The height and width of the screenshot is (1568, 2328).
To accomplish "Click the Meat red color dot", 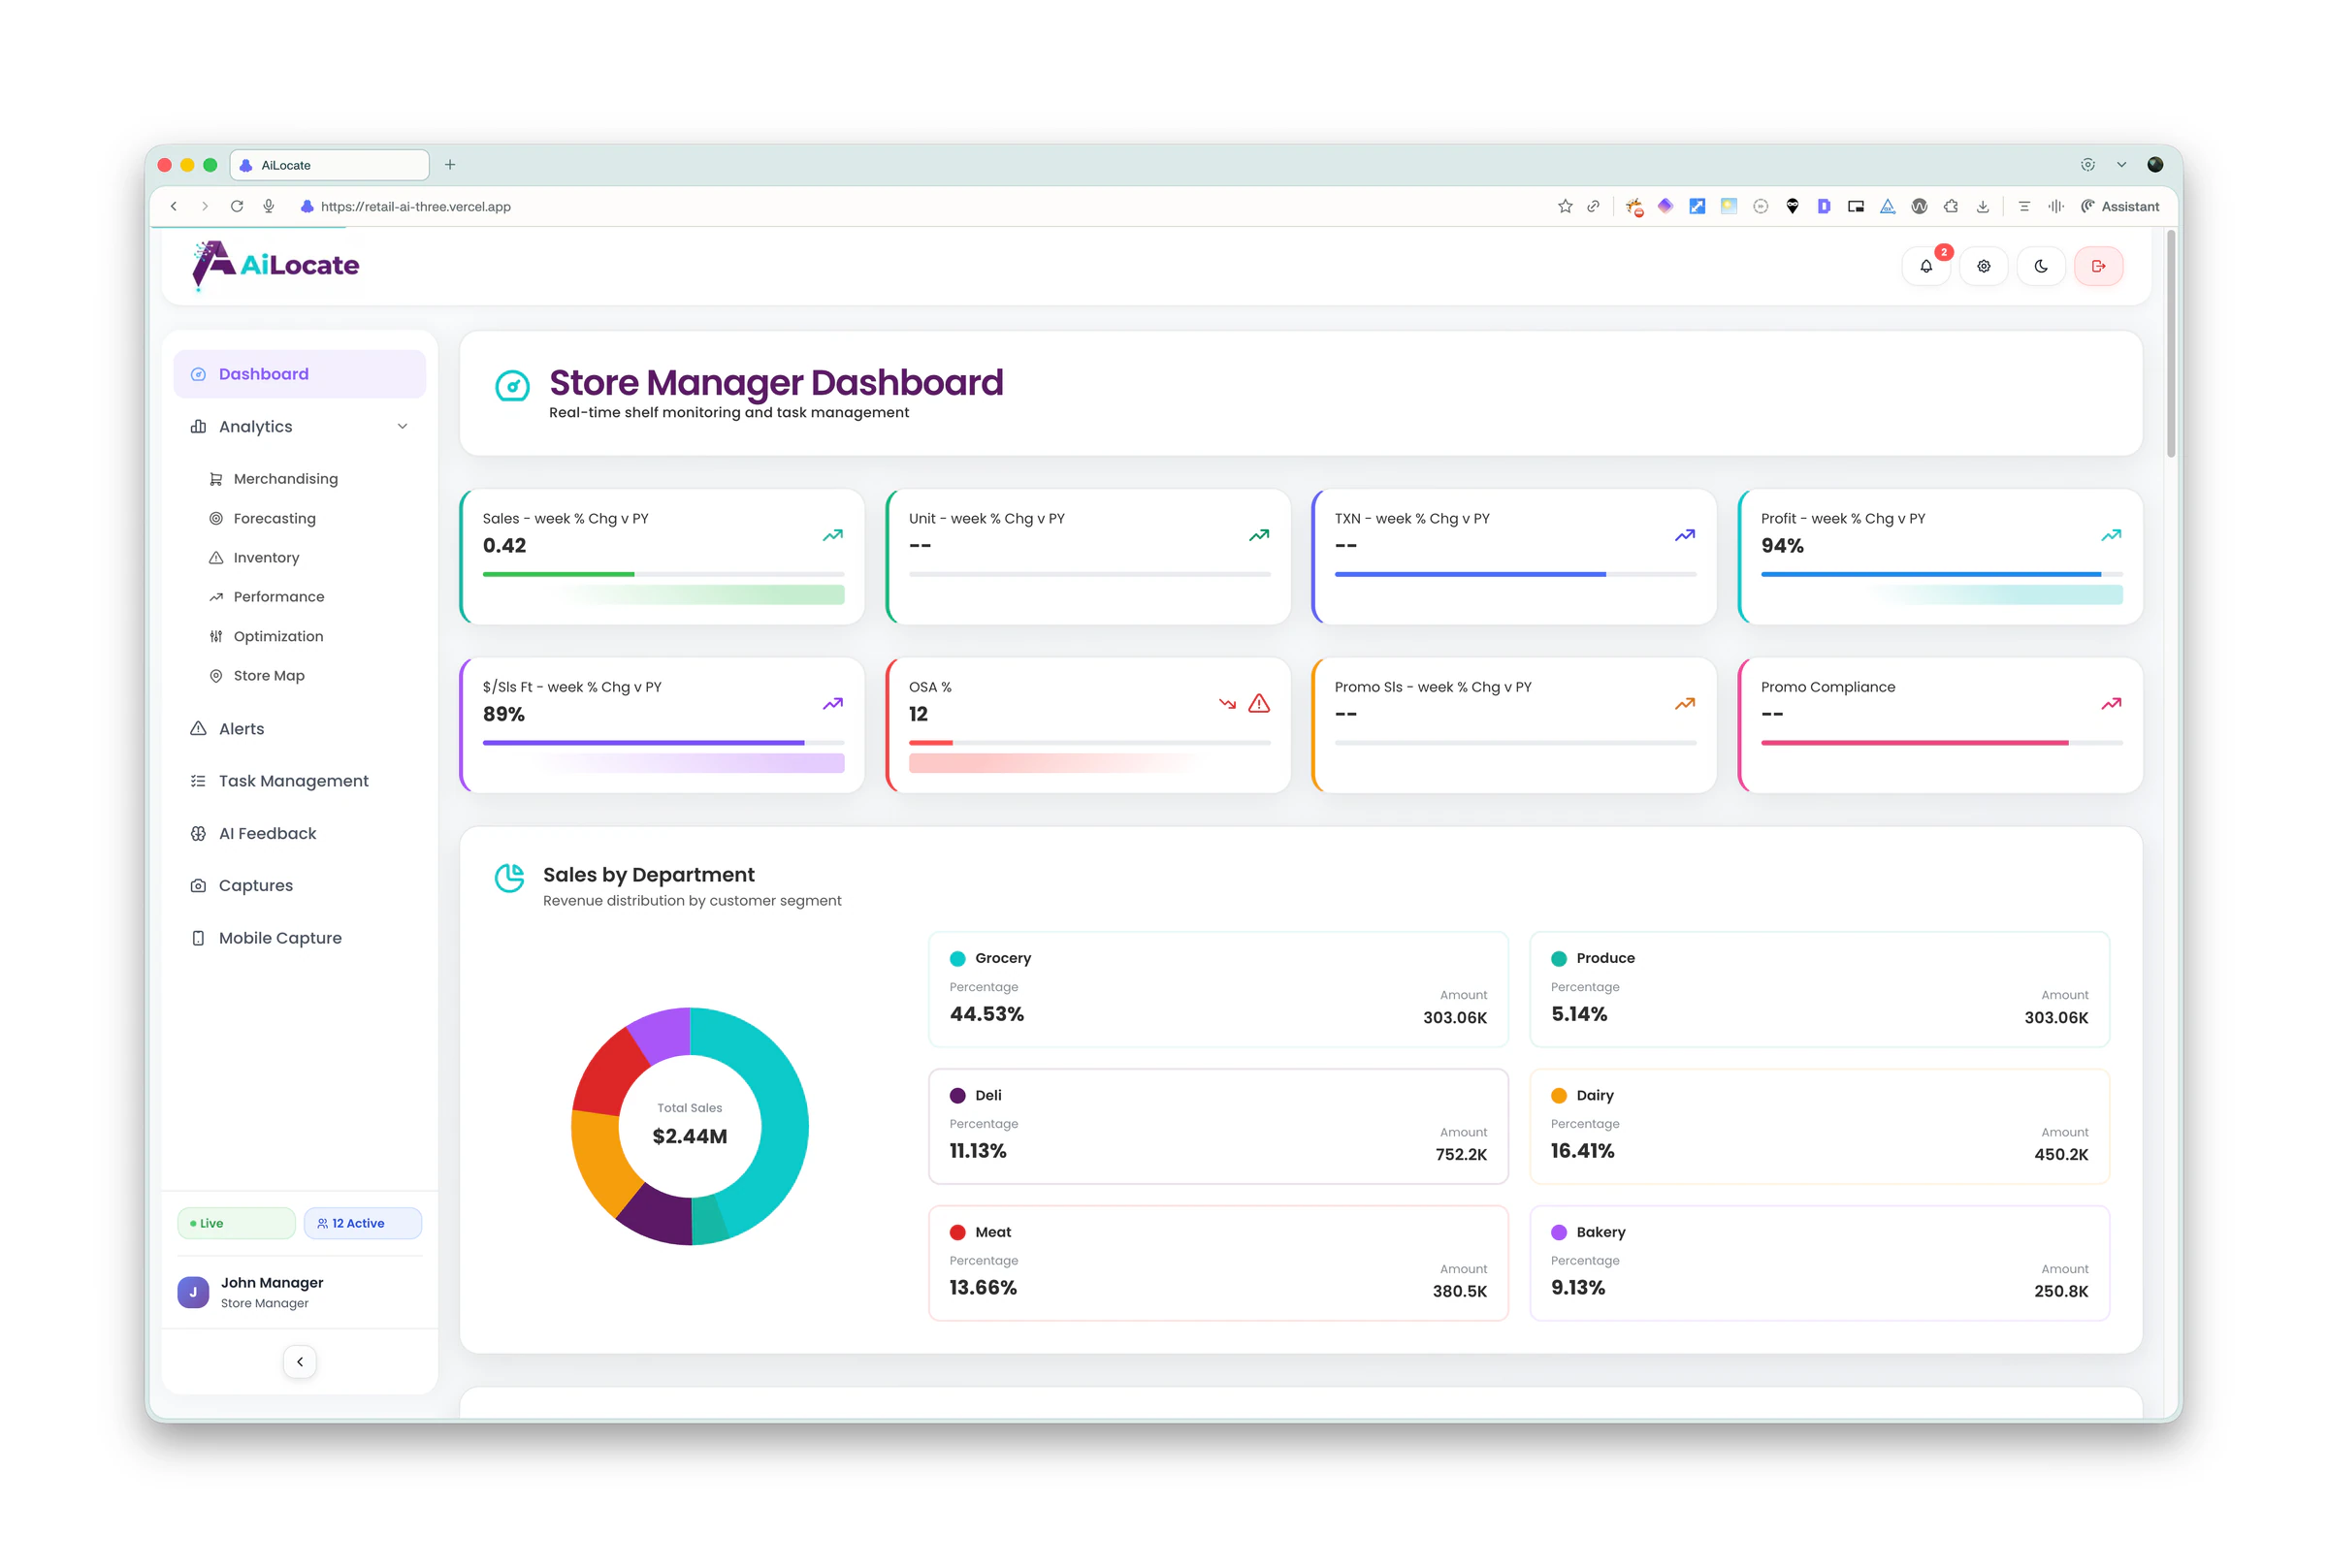I will (957, 1233).
